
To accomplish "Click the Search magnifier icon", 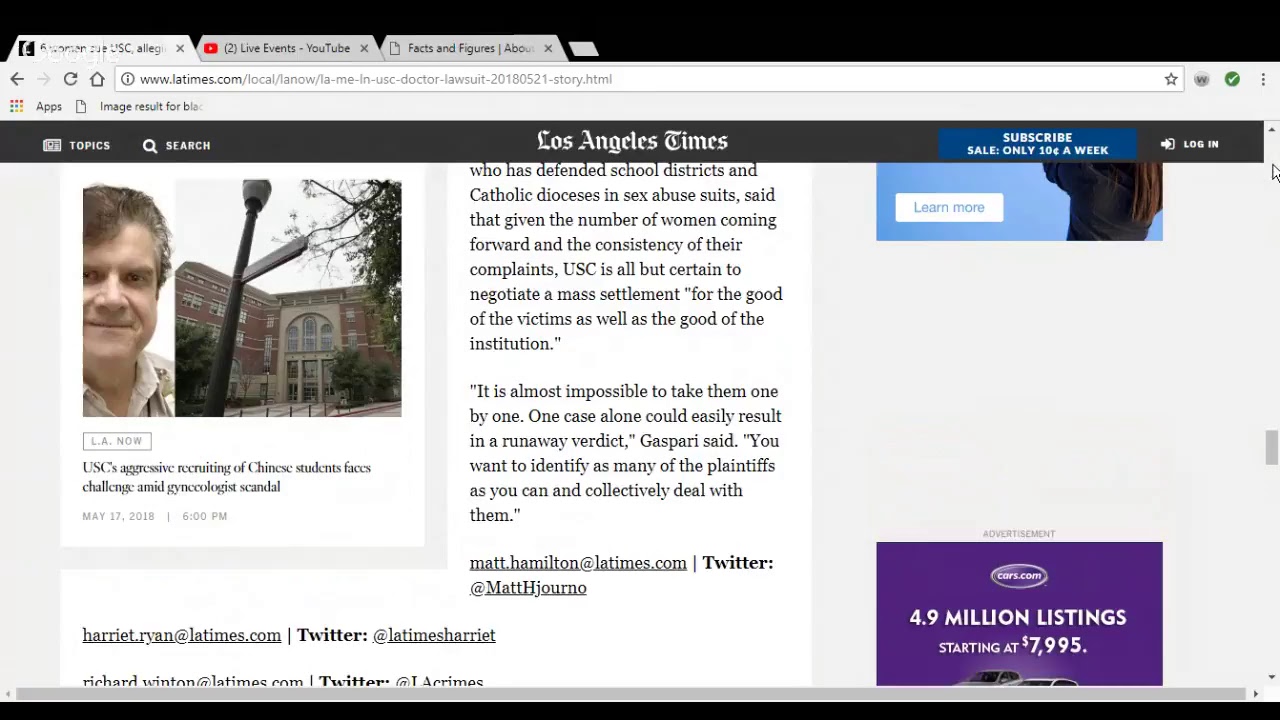I will click(150, 146).
